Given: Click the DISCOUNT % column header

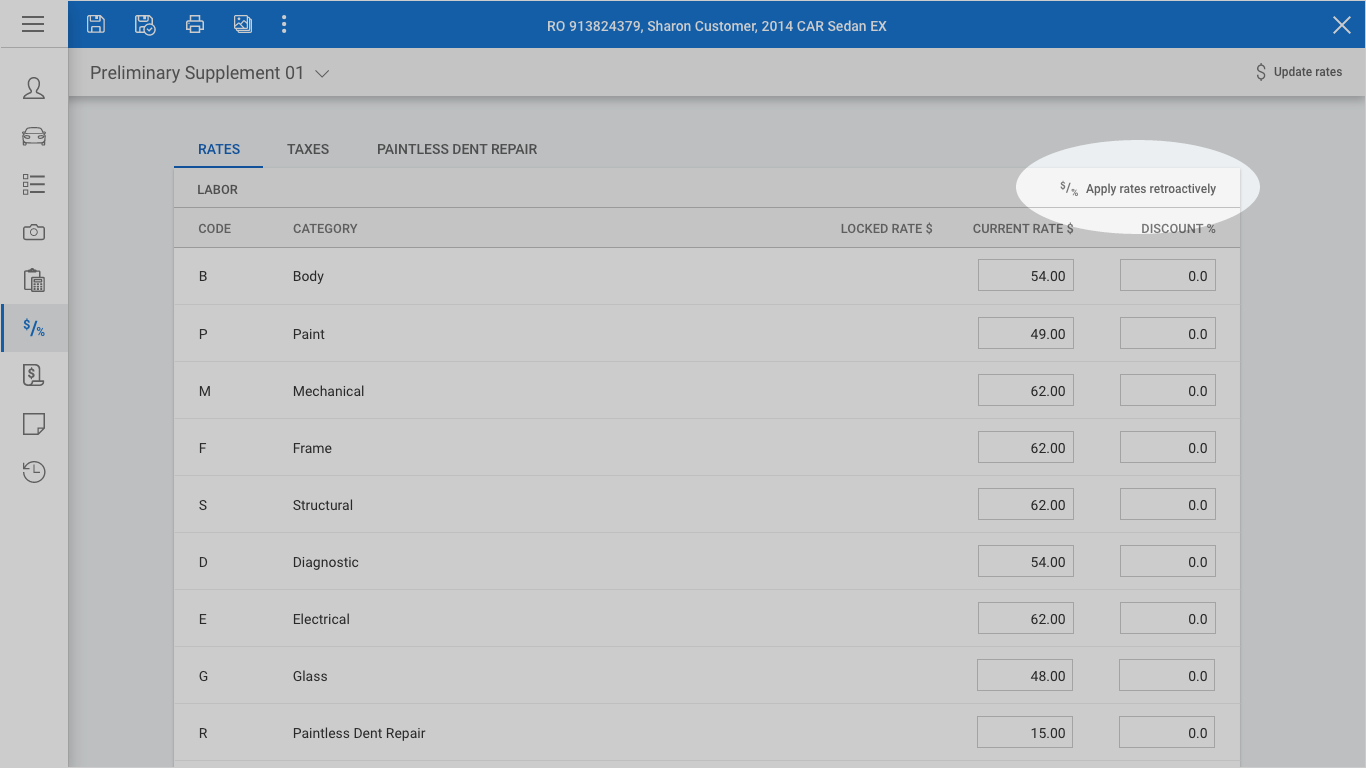Looking at the screenshot, I should coord(1178,229).
